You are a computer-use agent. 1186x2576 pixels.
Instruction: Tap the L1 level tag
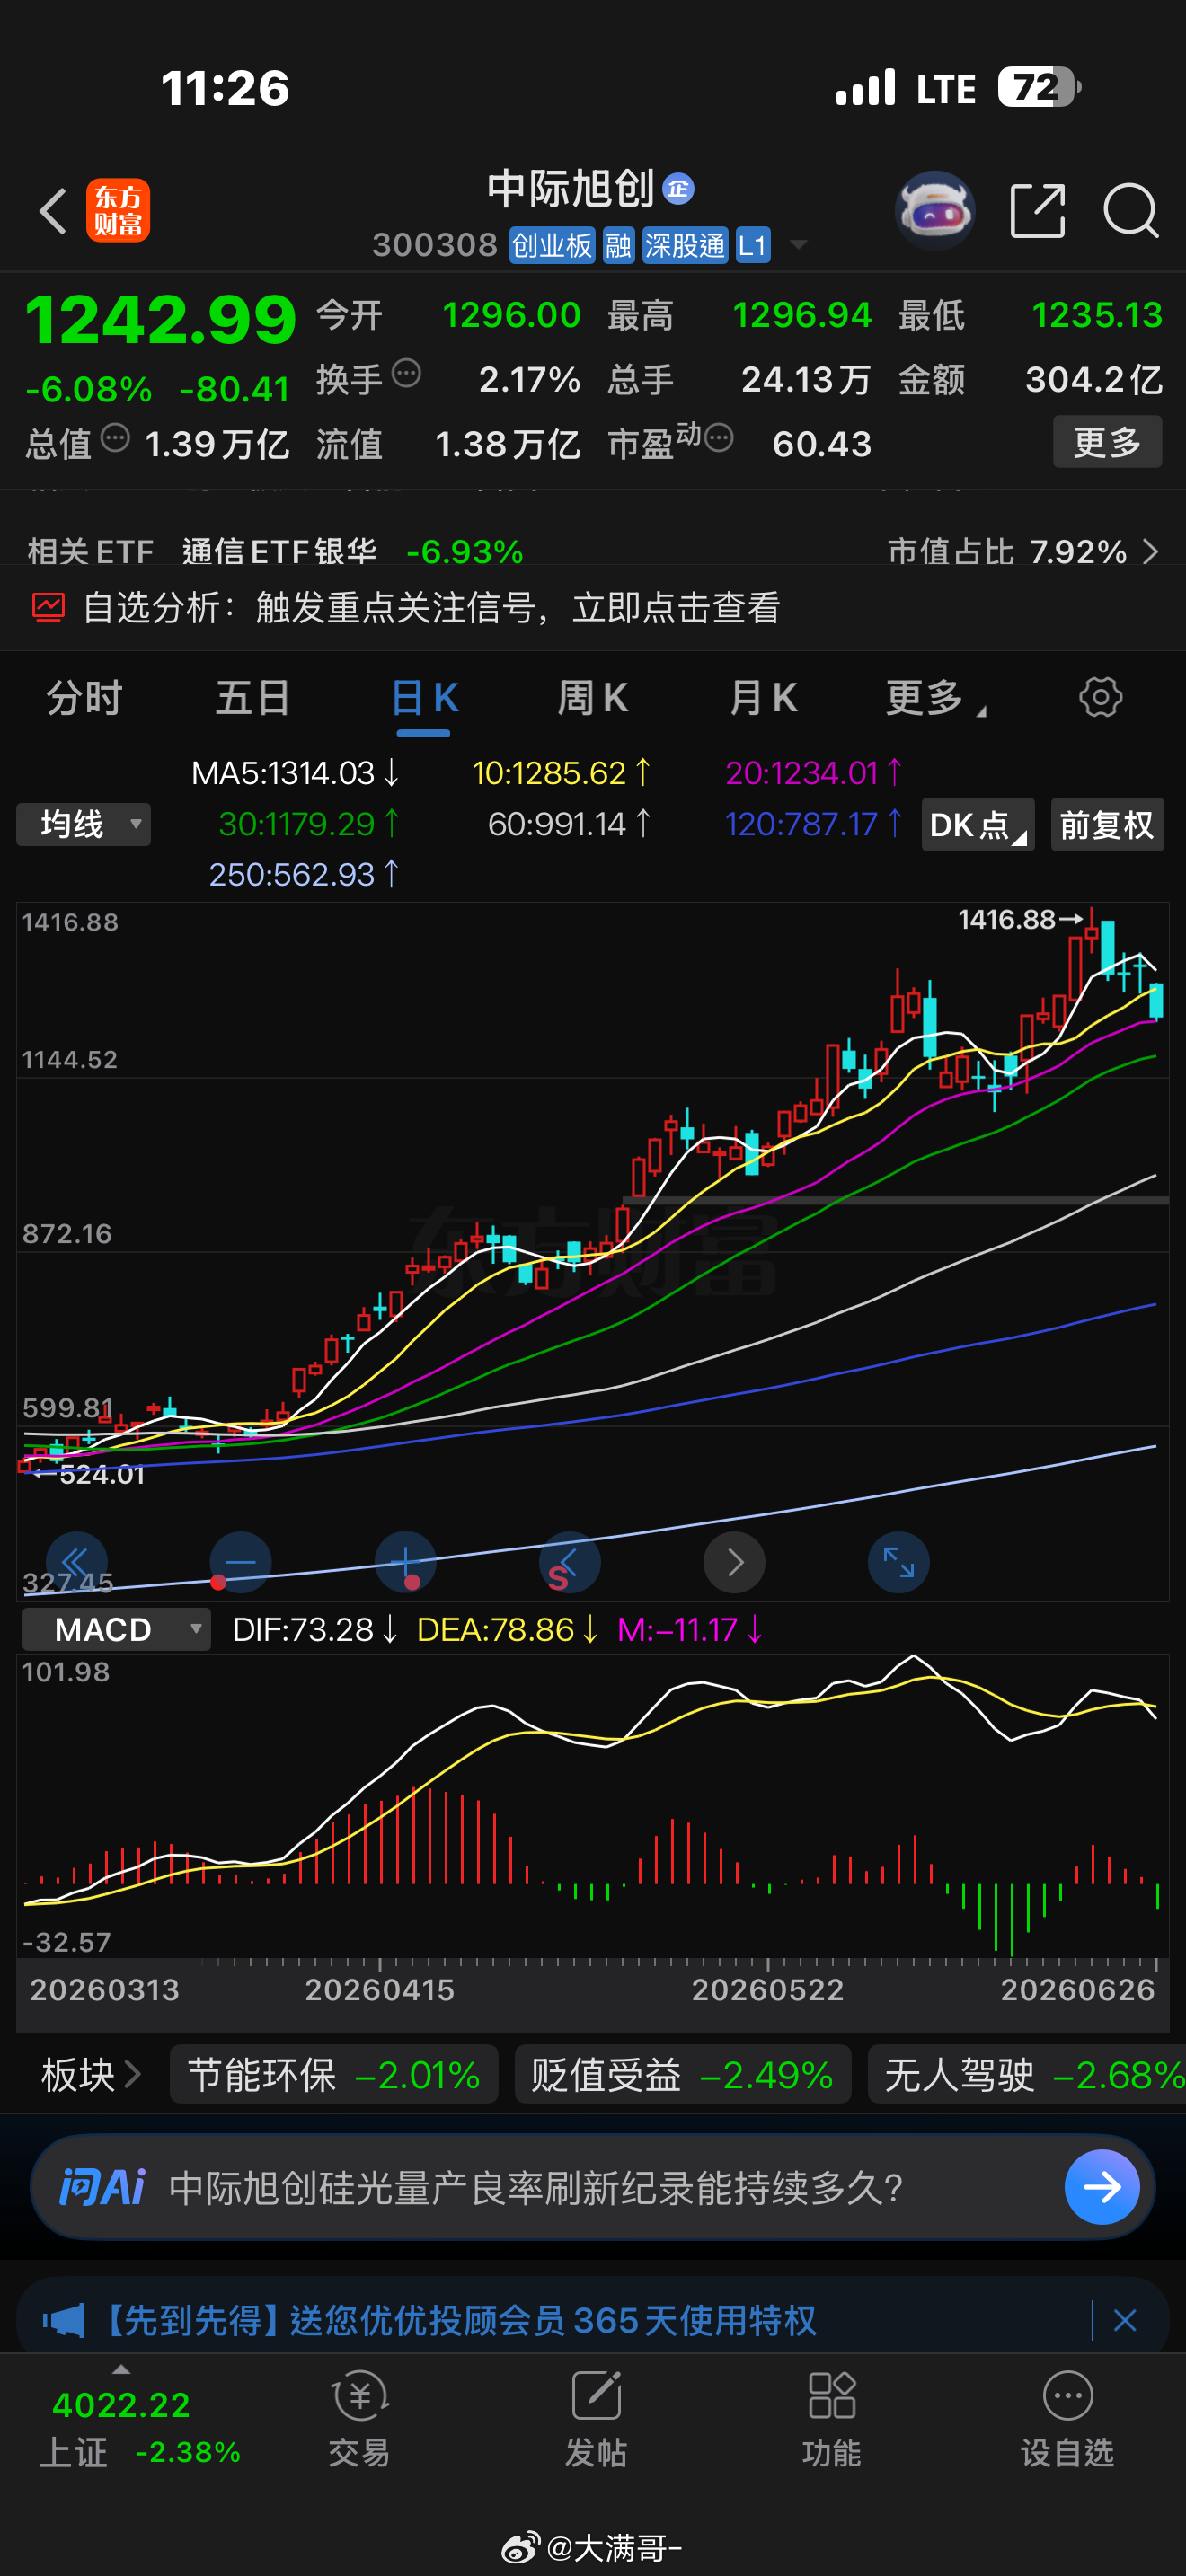coord(752,245)
